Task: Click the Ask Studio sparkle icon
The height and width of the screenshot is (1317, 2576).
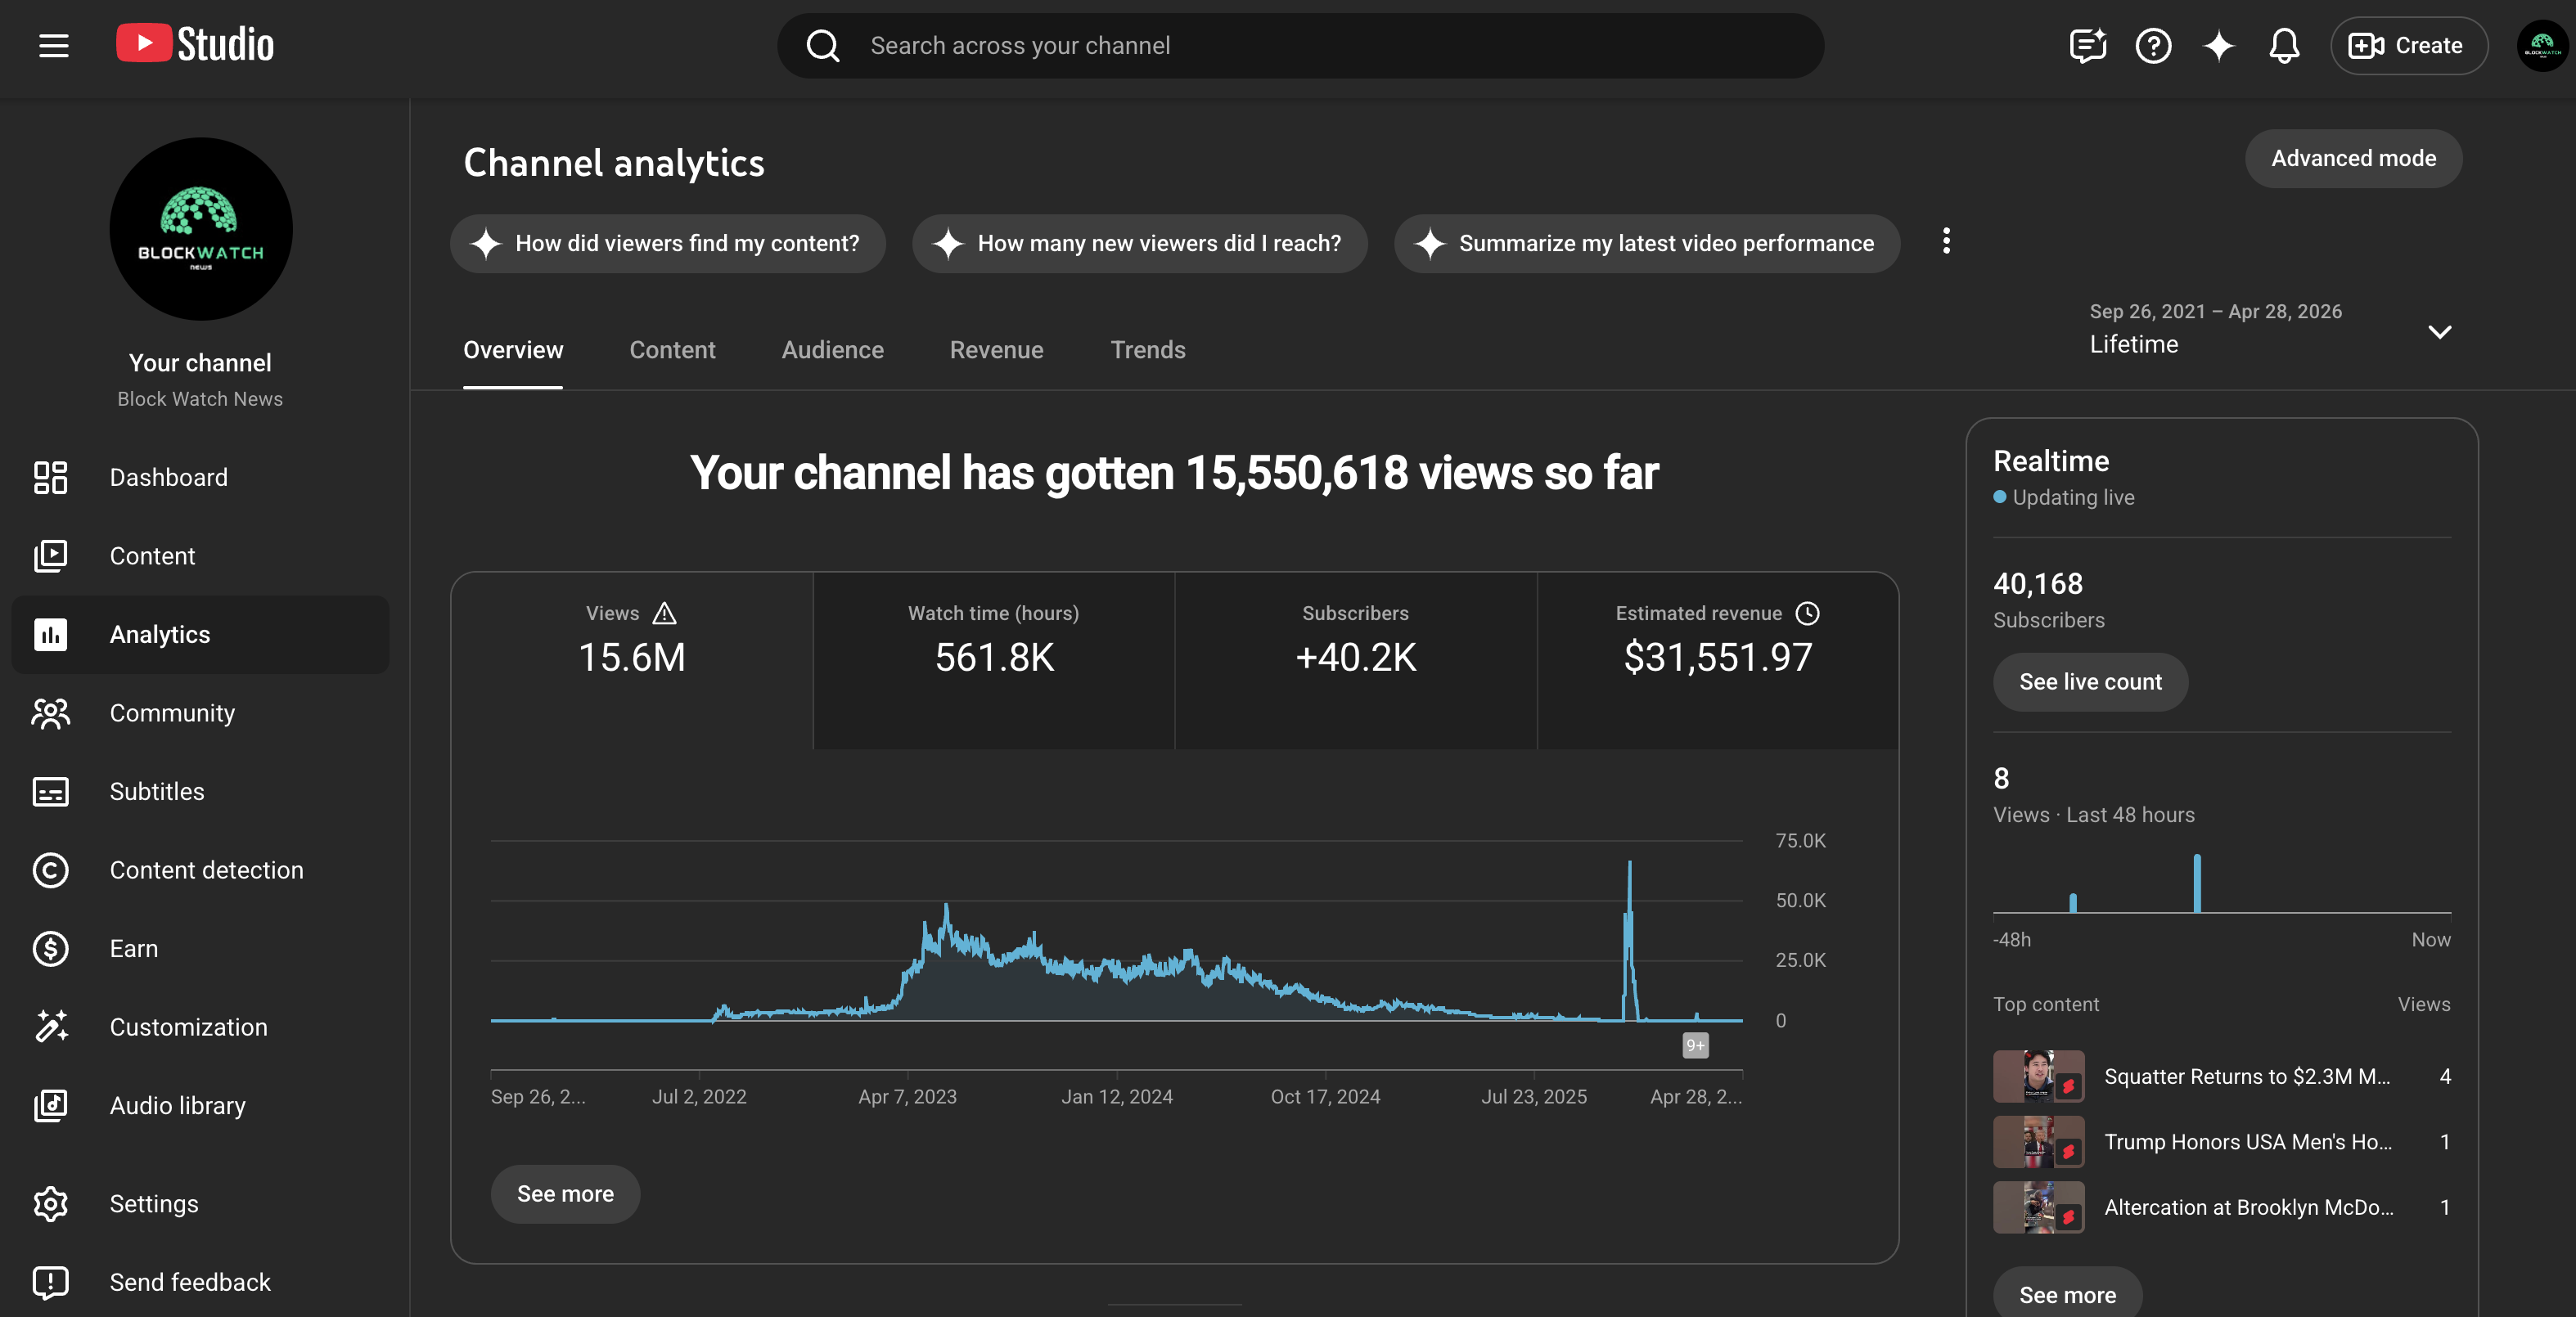Action: click(2219, 46)
